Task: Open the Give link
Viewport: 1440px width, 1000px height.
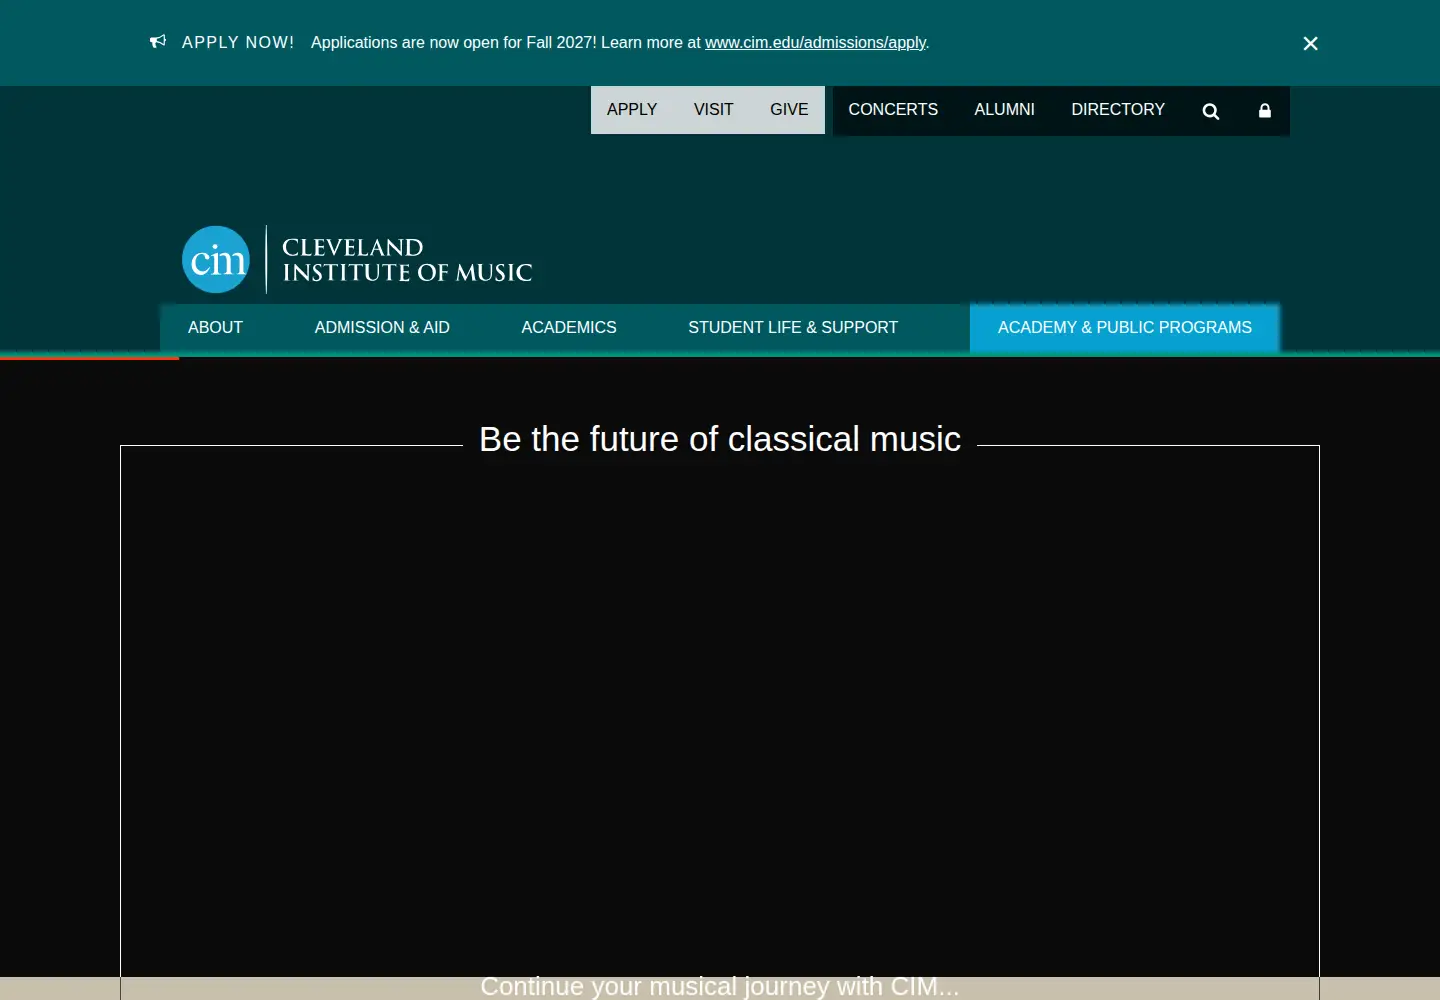Action: pyautogui.click(x=789, y=110)
